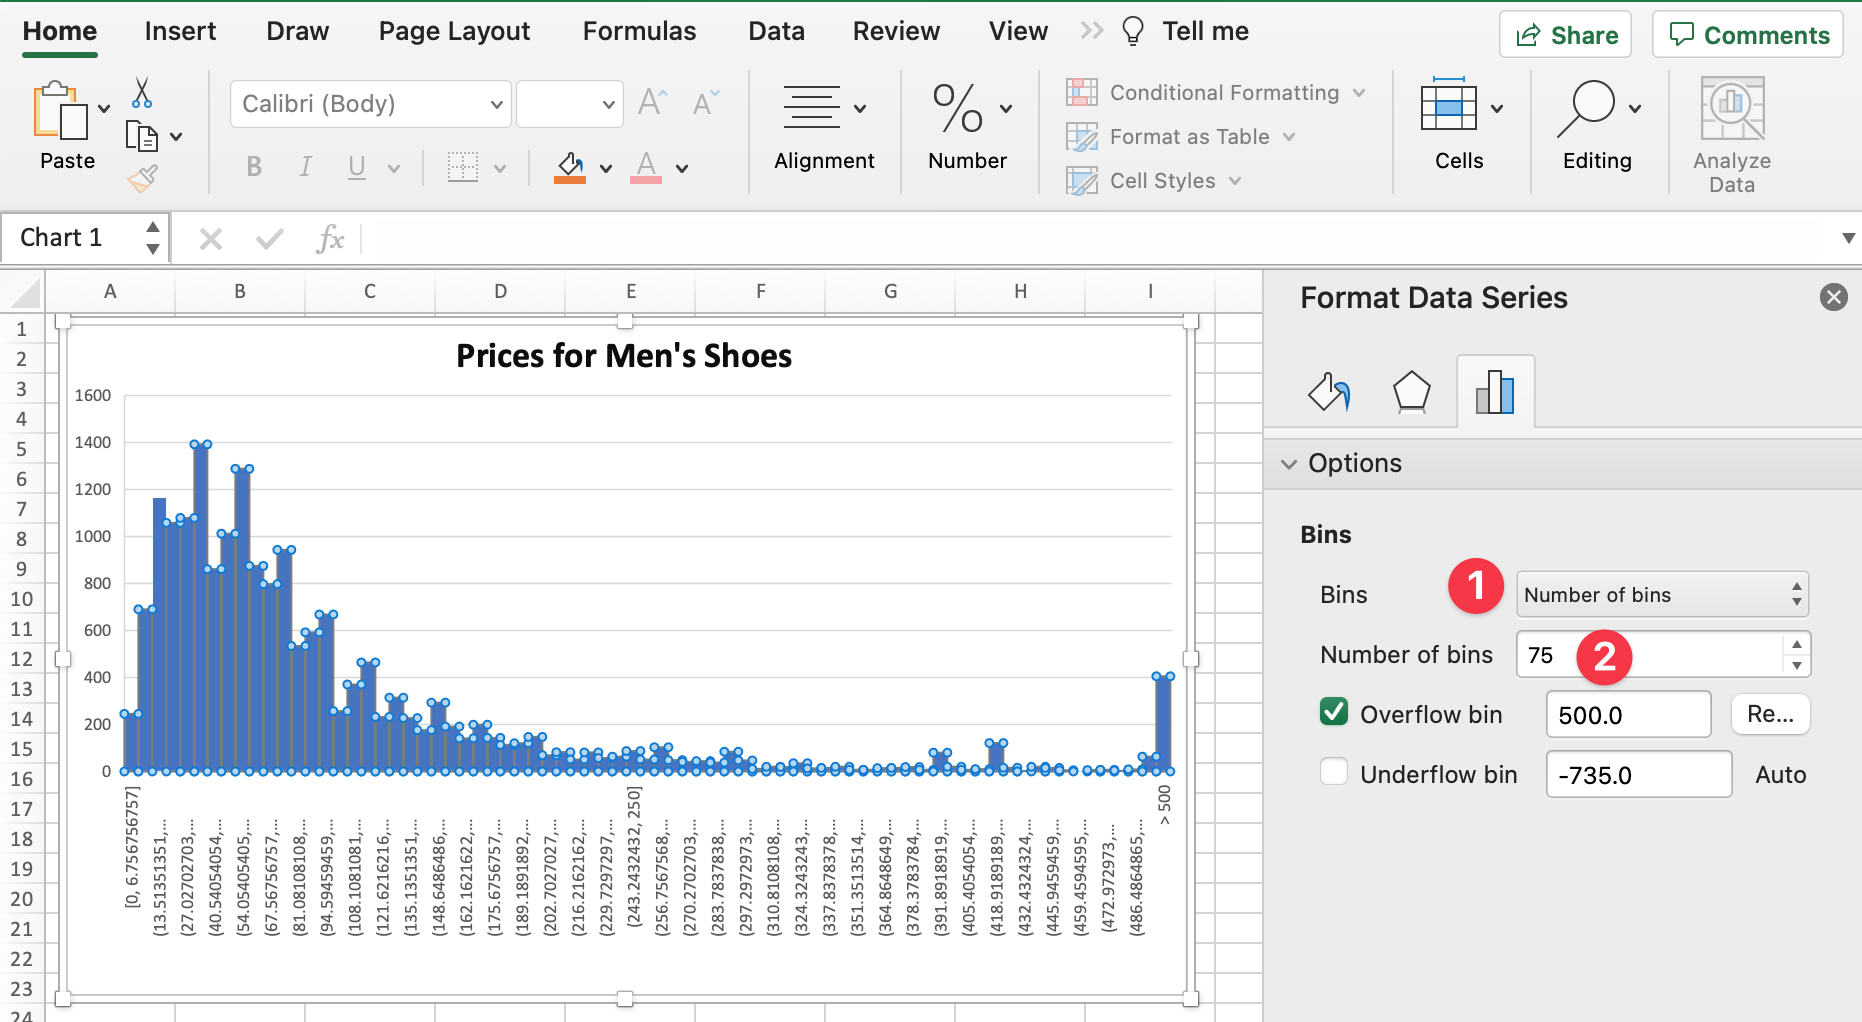Collapse the Options section
The image size is (1862, 1022).
pyautogui.click(x=1290, y=464)
